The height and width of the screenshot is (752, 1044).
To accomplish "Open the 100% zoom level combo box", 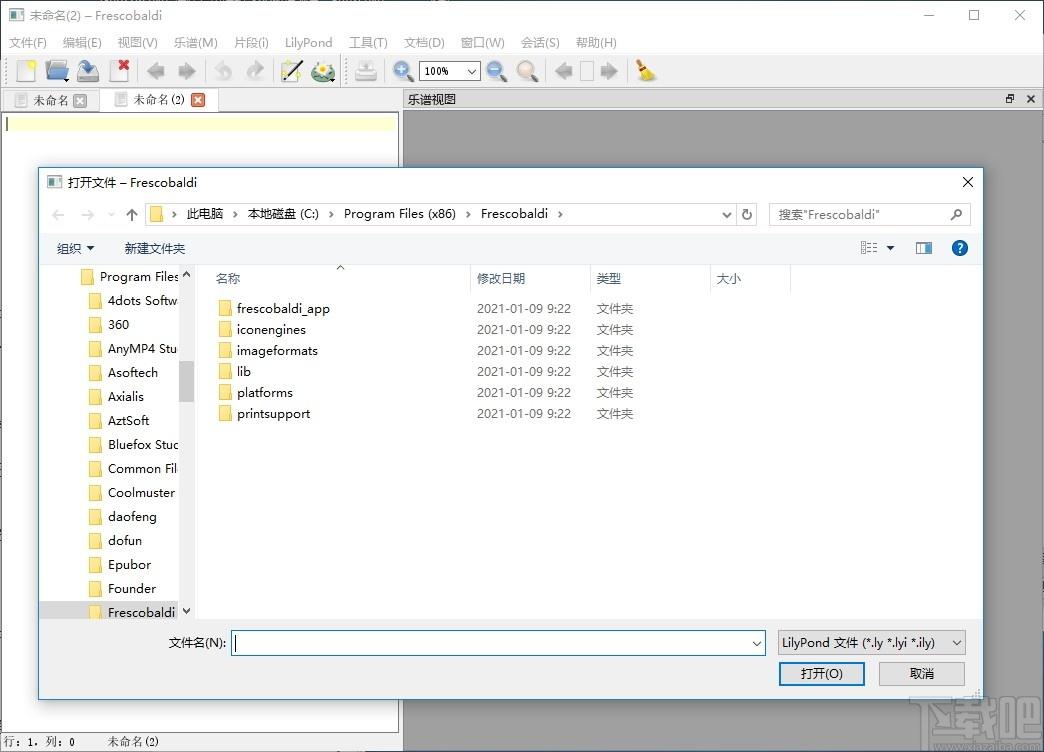I will [449, 71].
